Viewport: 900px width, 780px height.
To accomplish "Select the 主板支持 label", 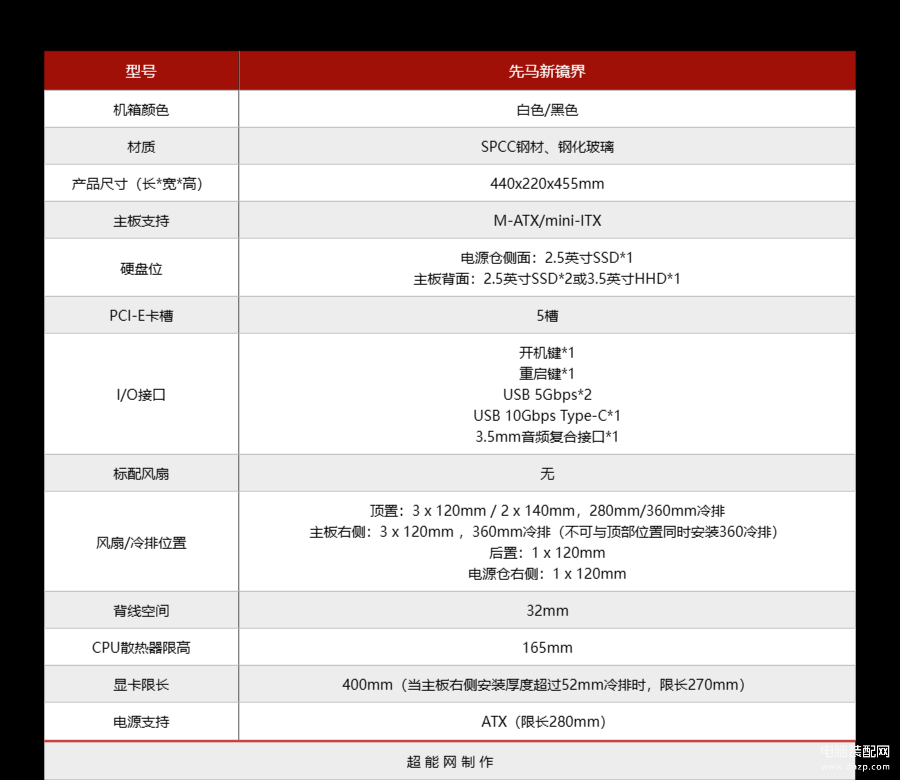I will click(x=141, y=221).
